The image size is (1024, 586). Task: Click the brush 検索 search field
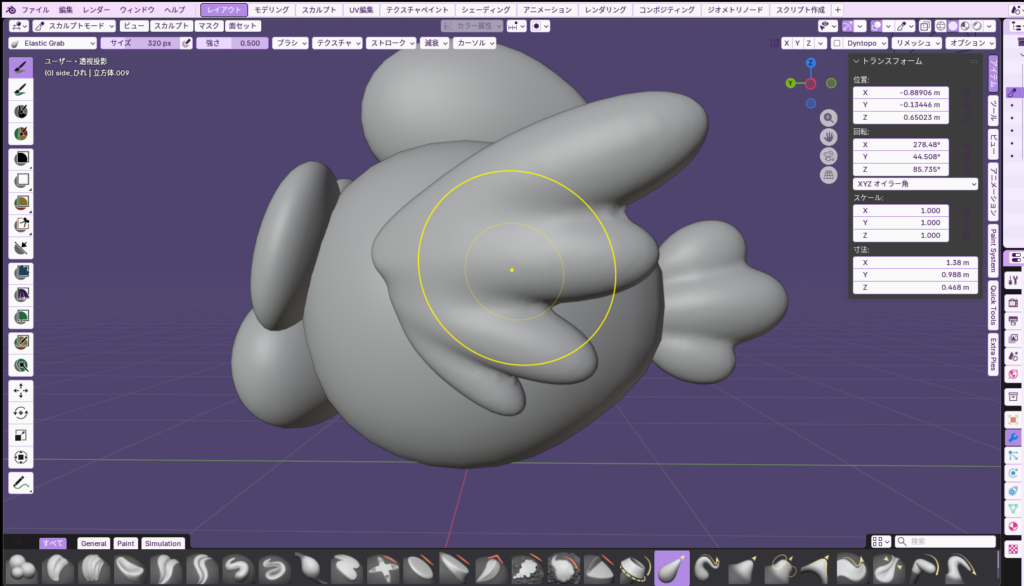click(945, 542)
